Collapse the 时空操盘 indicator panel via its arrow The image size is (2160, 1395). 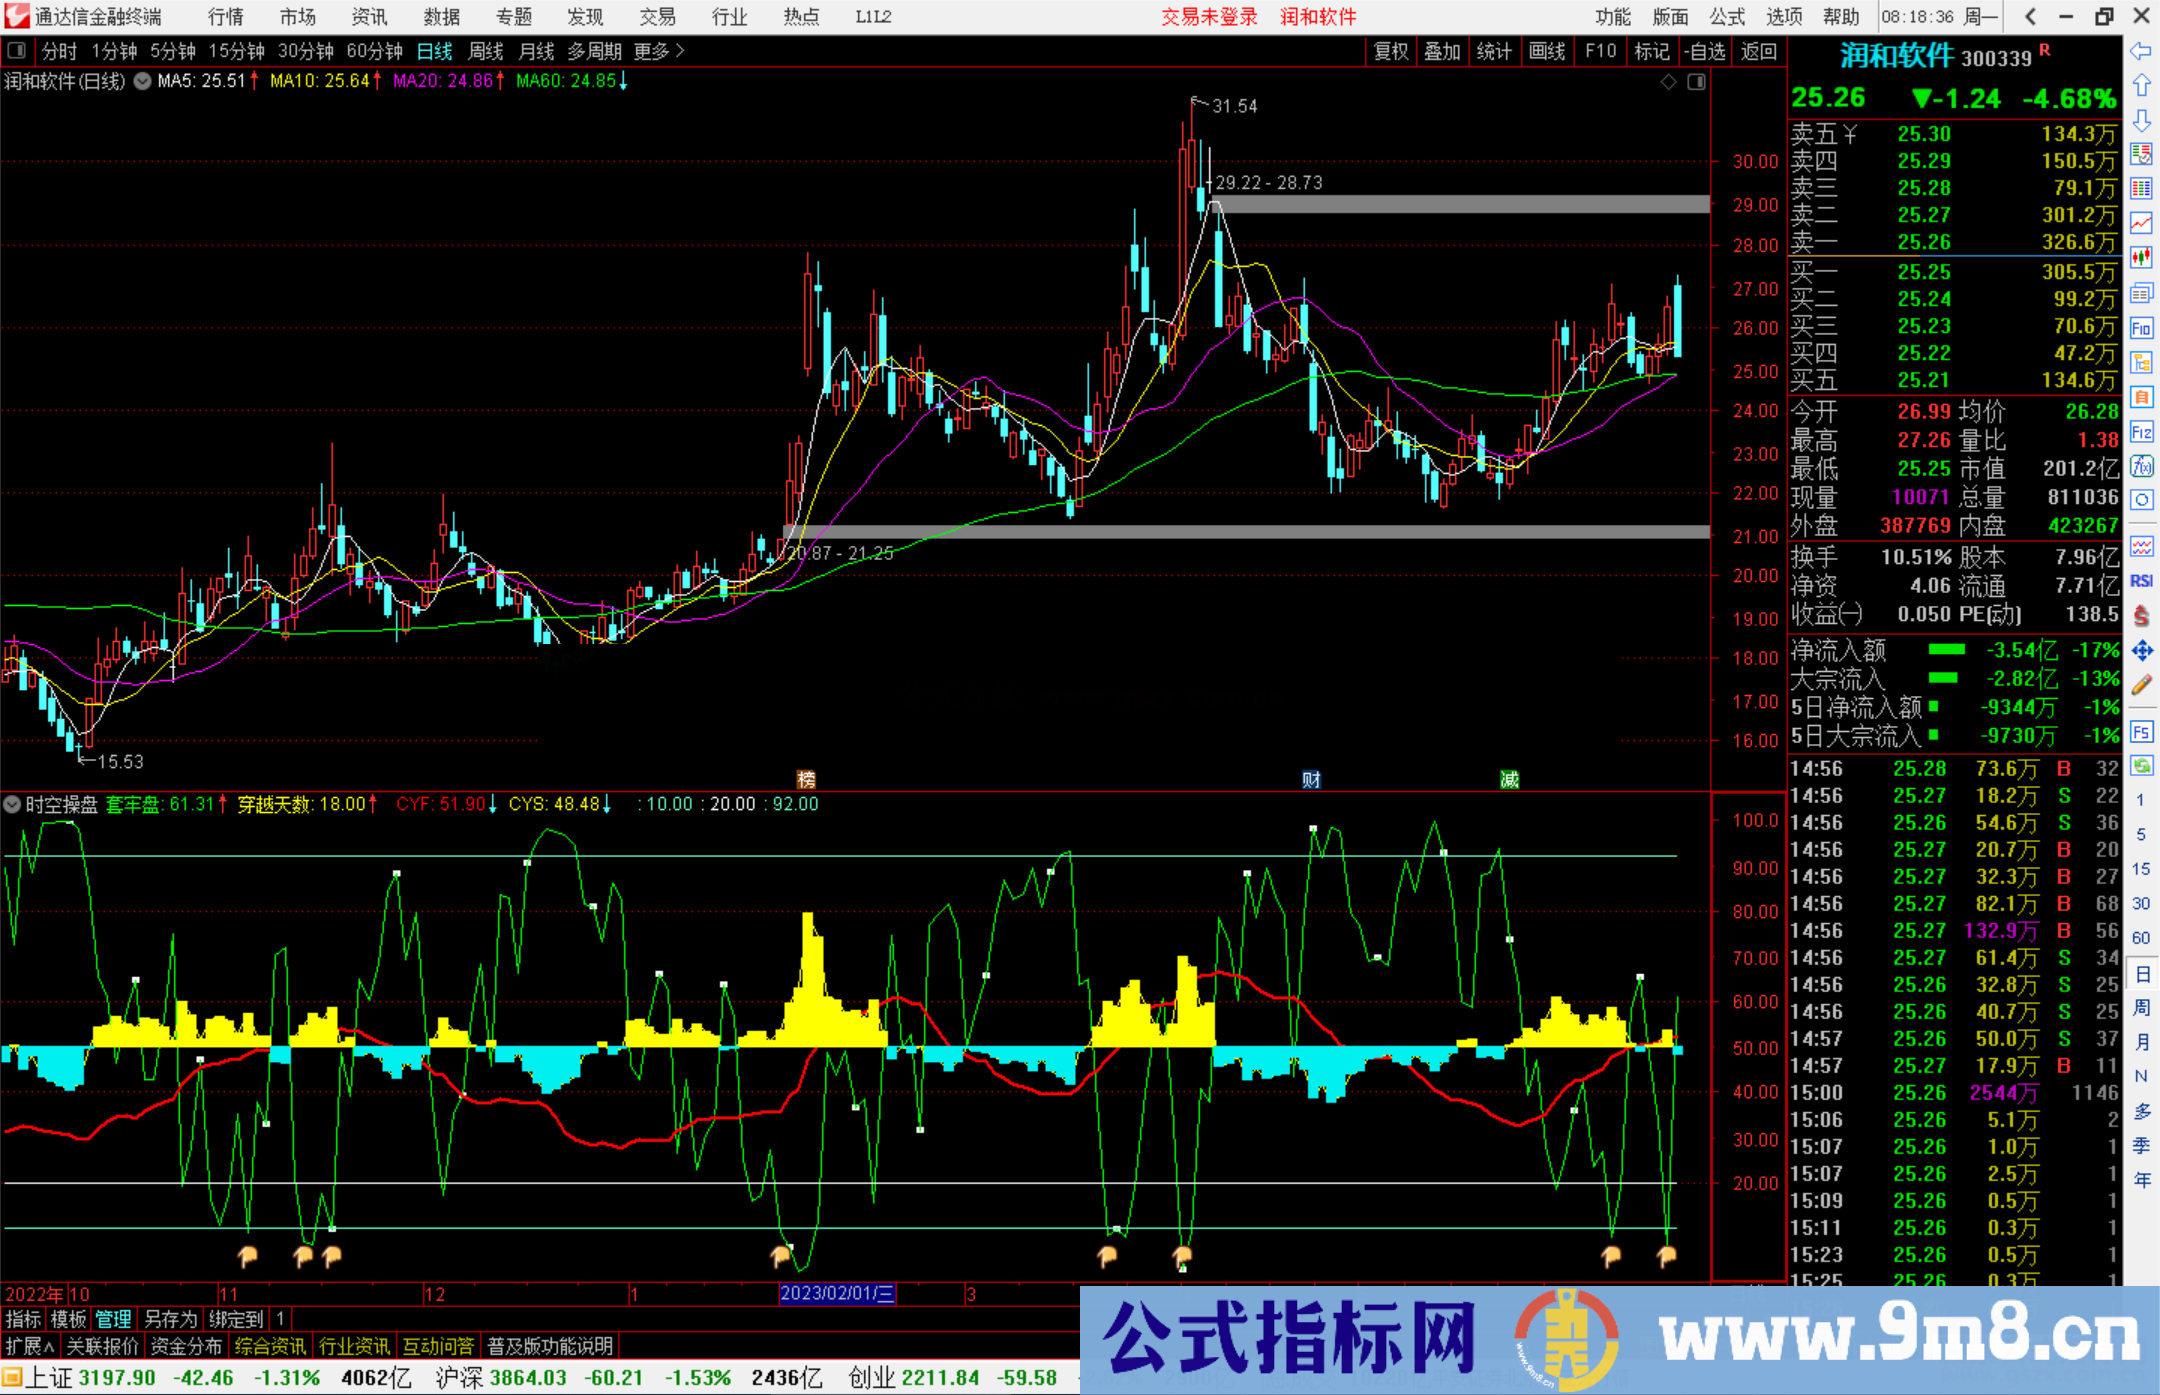12,805
